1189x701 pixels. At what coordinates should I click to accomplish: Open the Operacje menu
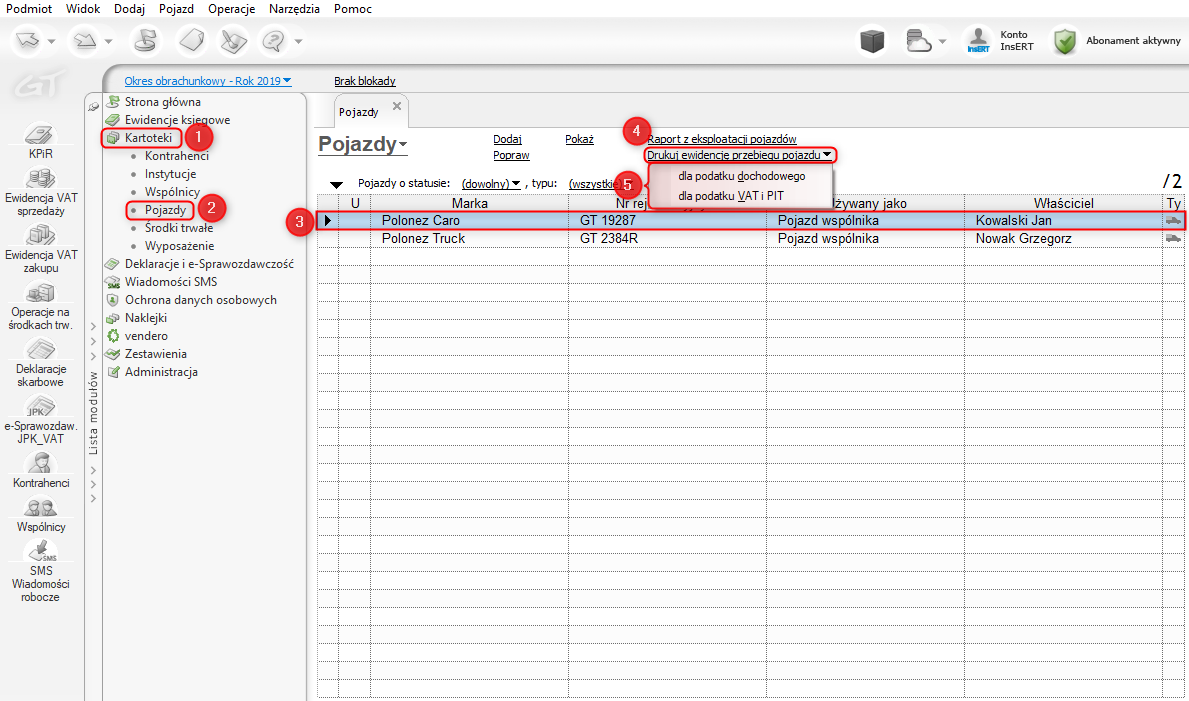231,9
